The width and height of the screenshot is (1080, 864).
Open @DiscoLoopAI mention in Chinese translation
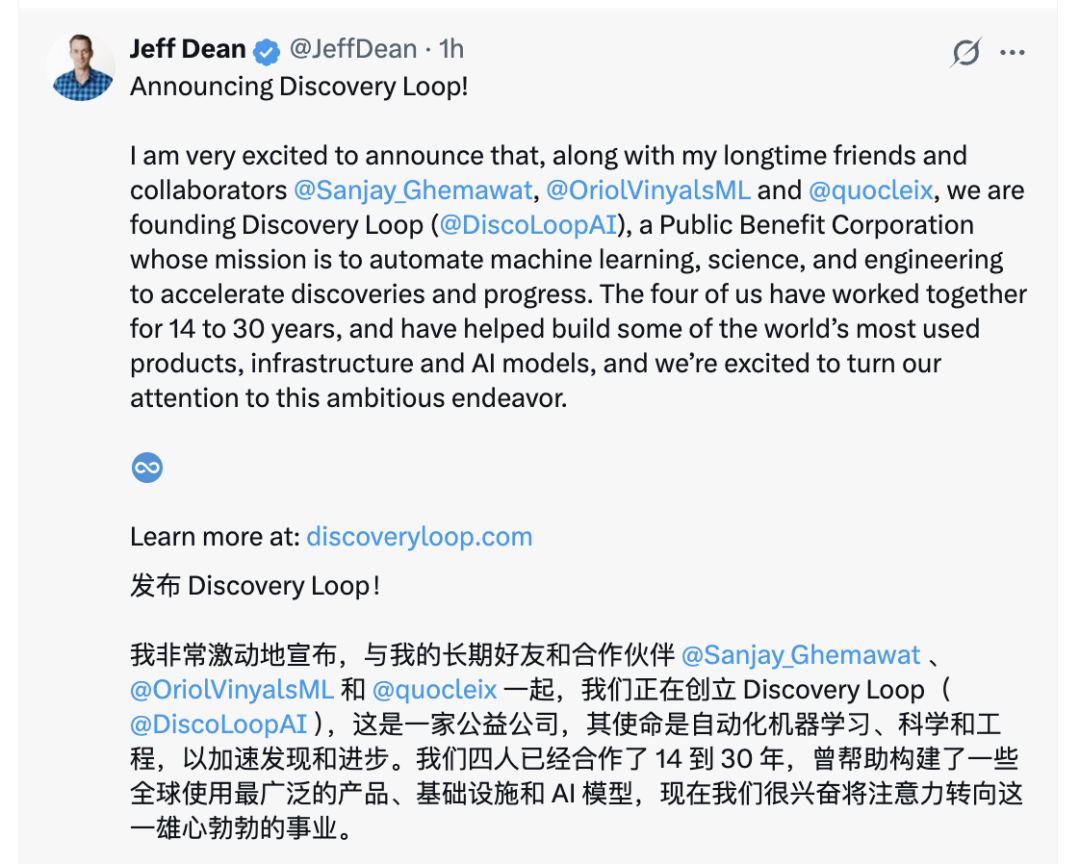[x=218, y=725]
